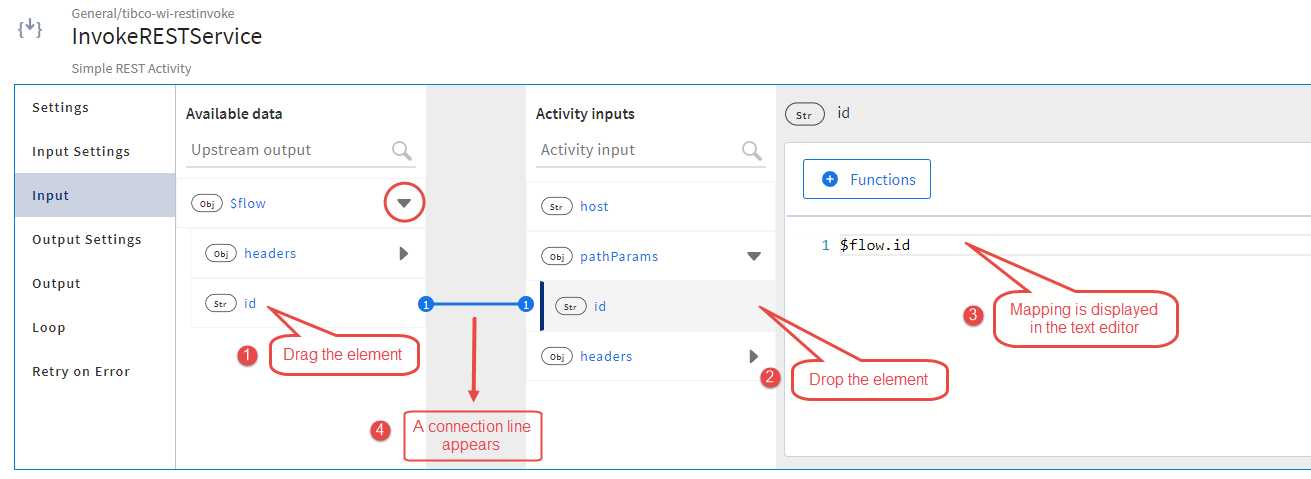Open the Settings tab
The height and width of the screenshot is (479, 1311).
point(60,107)
